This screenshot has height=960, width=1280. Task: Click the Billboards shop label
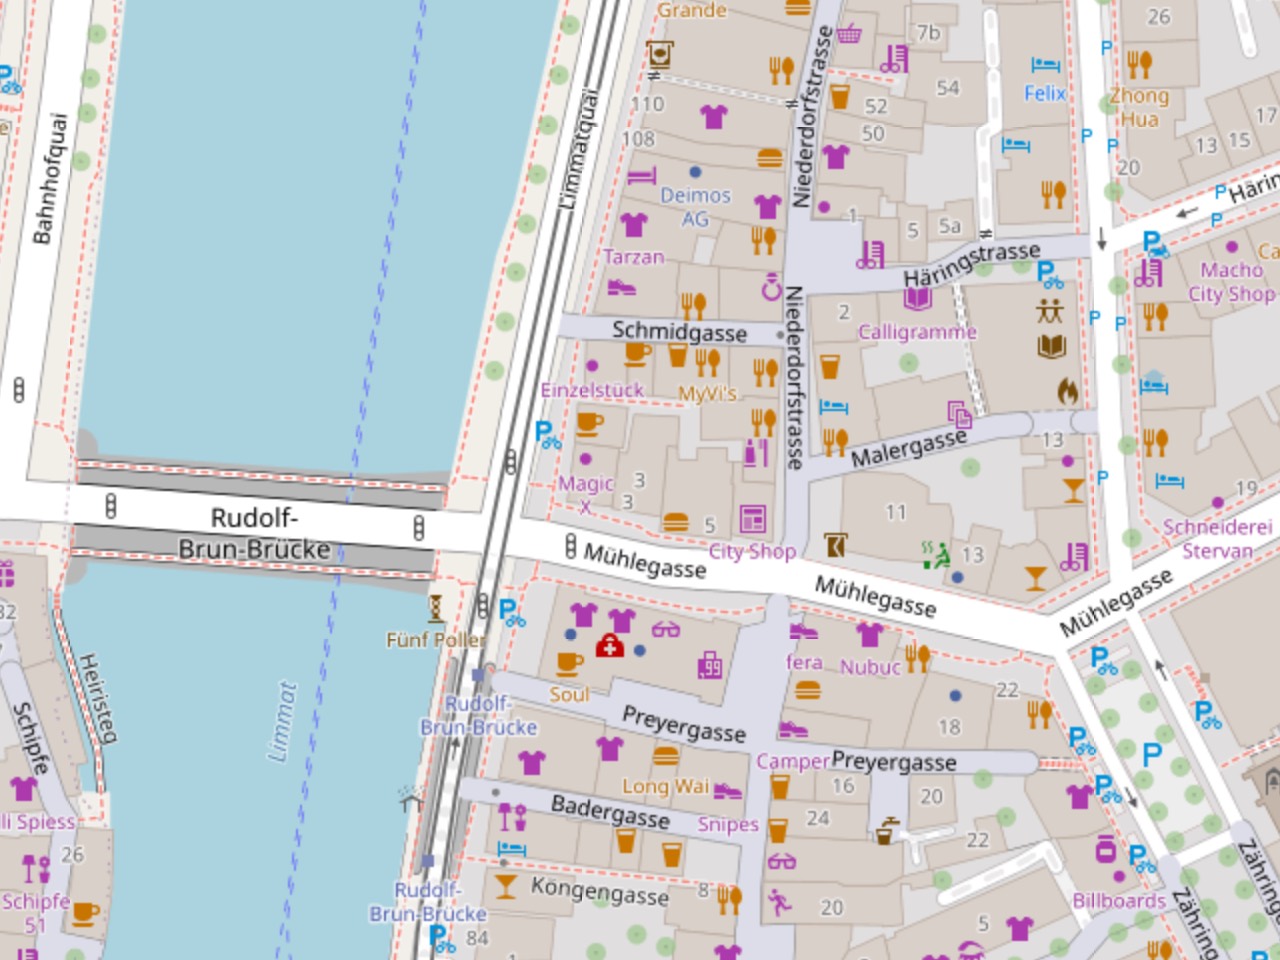pos(1119,901)
